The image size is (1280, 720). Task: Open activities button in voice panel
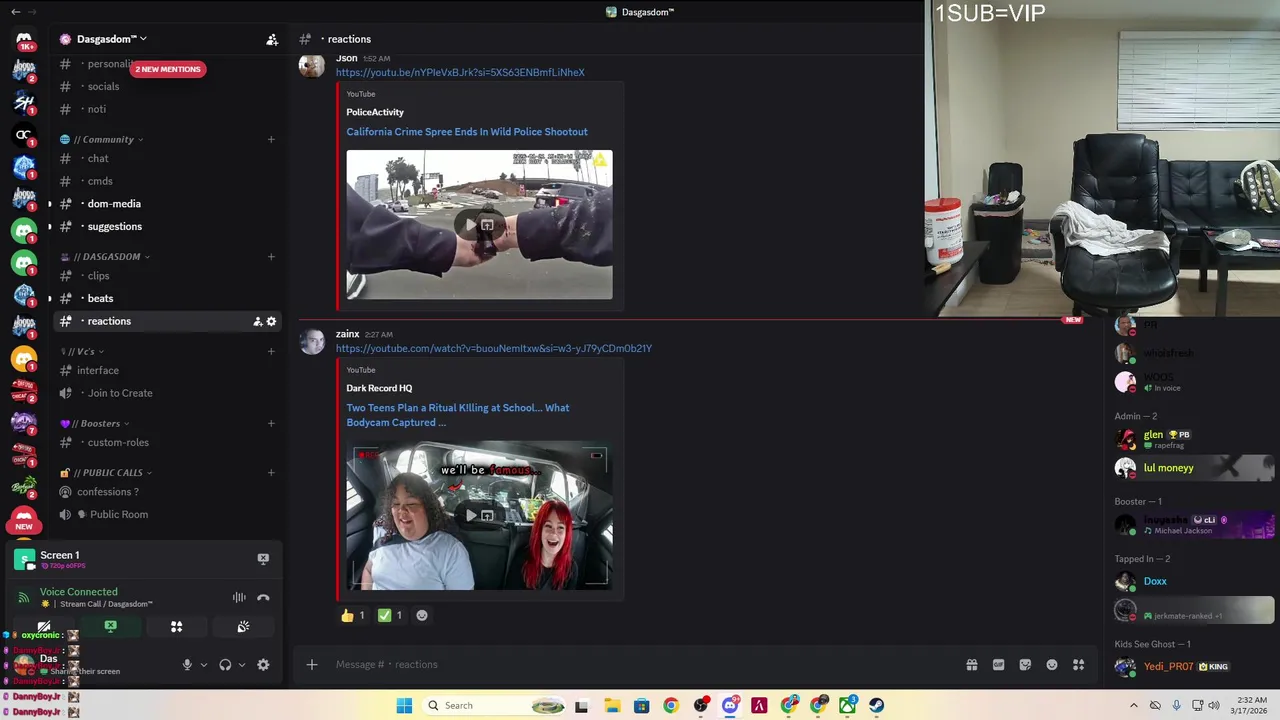tap(177, 627)
